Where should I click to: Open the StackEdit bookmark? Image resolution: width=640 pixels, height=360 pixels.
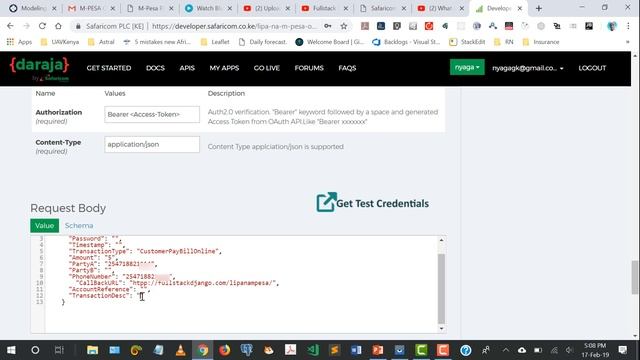(x=467, y=42)
